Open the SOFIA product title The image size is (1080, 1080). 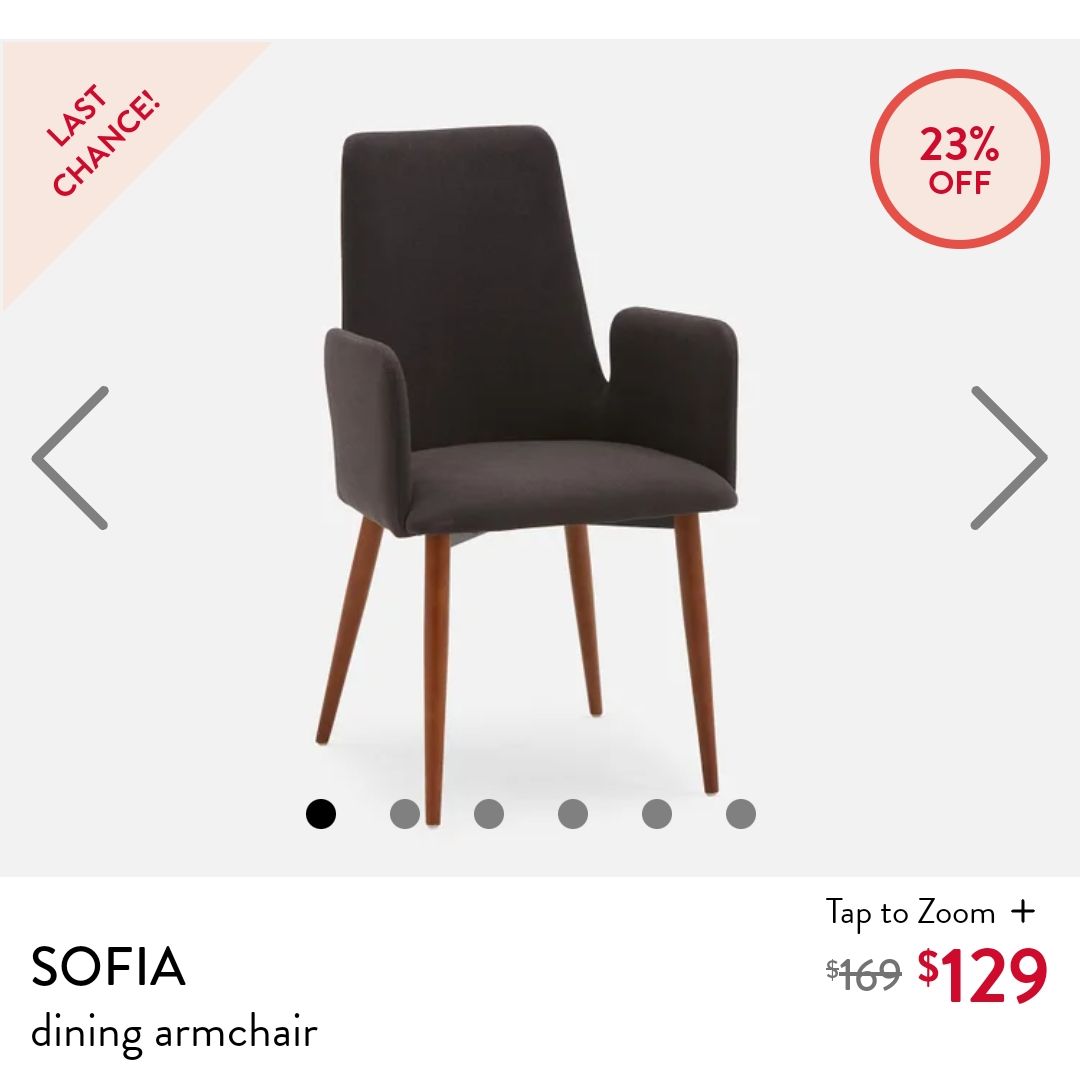108,966
